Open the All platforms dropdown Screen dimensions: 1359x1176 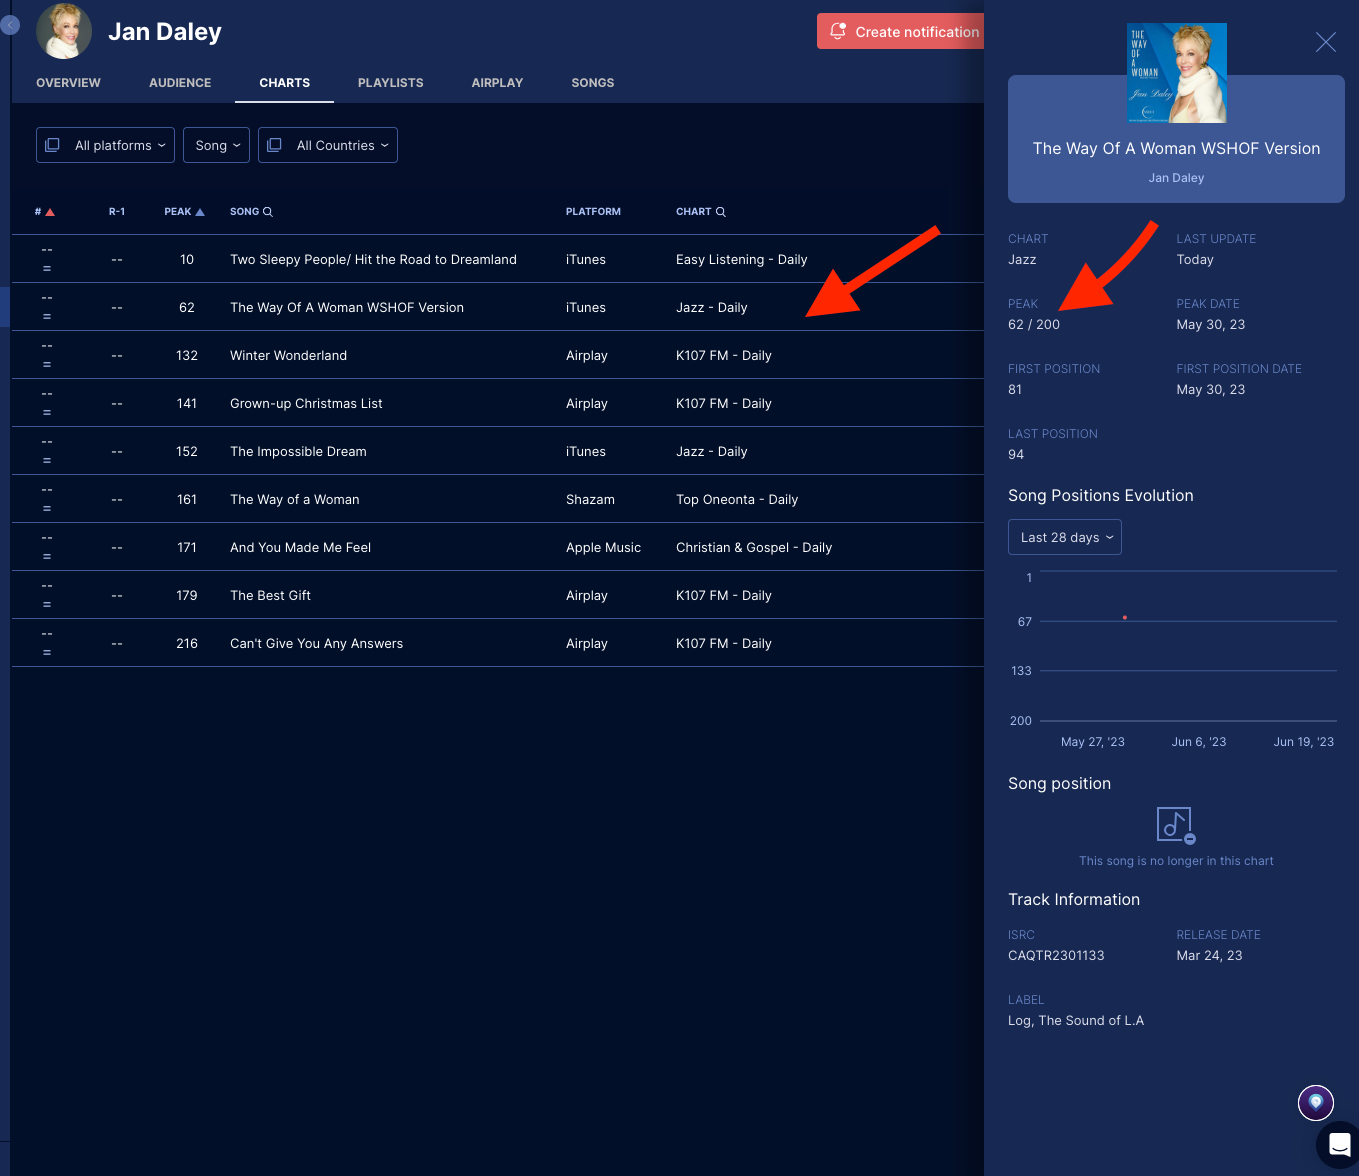pyautogui.click(x=105, y=145)
